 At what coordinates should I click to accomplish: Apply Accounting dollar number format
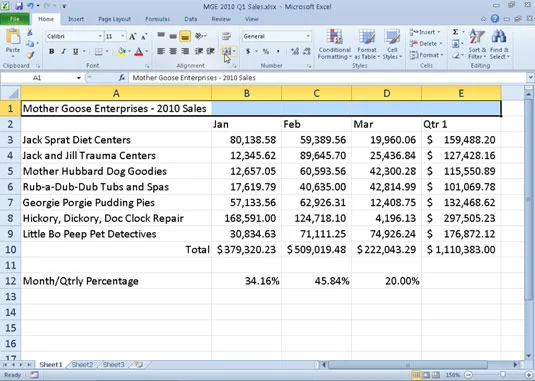(x=248, y=52)
